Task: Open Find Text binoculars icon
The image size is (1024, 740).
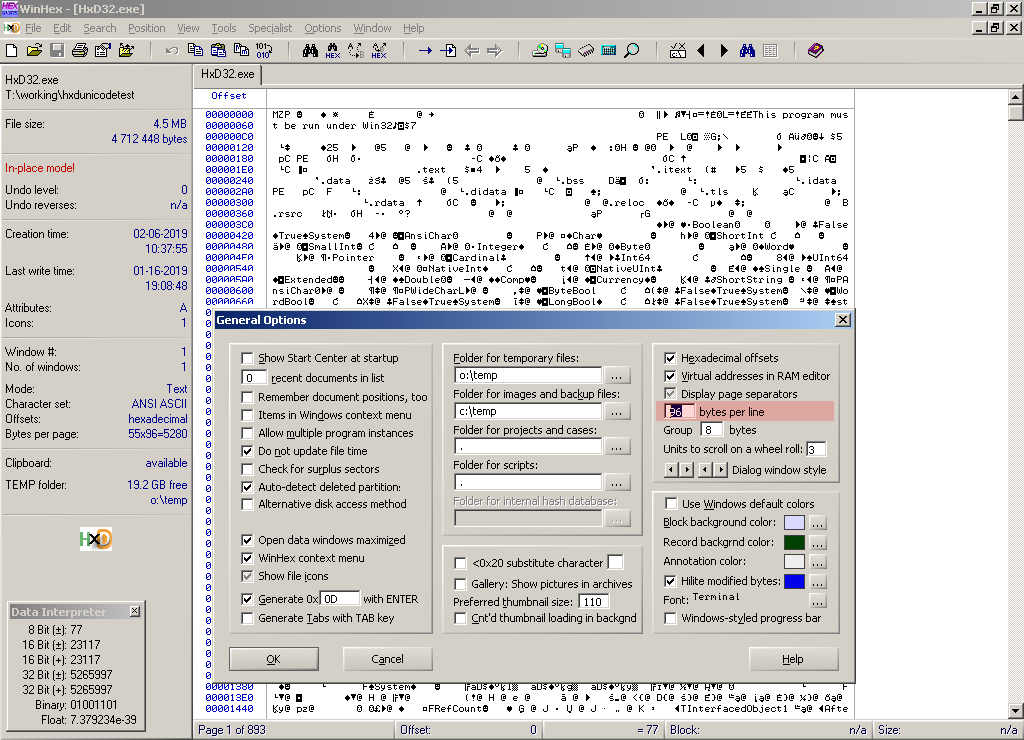Action: tap(310, 50)
